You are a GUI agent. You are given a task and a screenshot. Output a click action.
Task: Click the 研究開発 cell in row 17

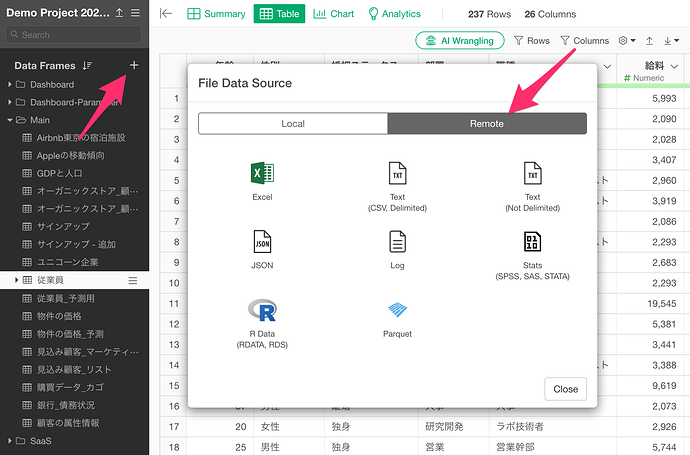point(454,426)
